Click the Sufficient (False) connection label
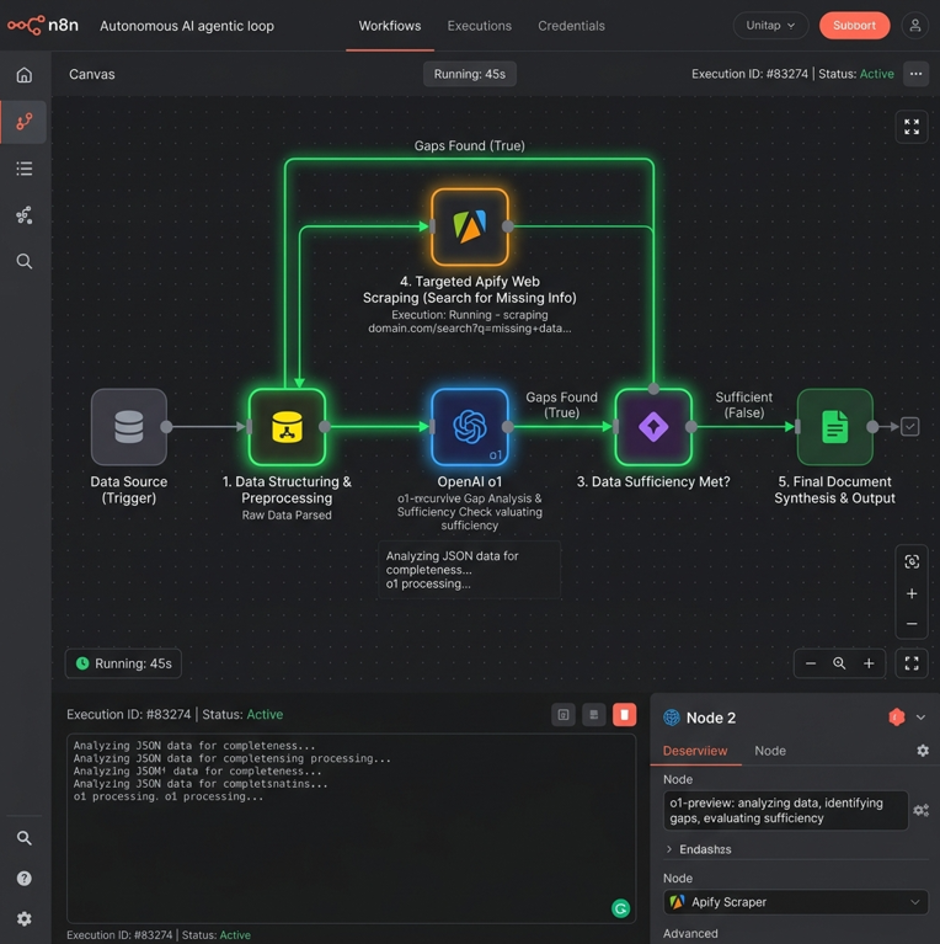The width and height of the screenshot is (940, 944). [x=744, y=405]
